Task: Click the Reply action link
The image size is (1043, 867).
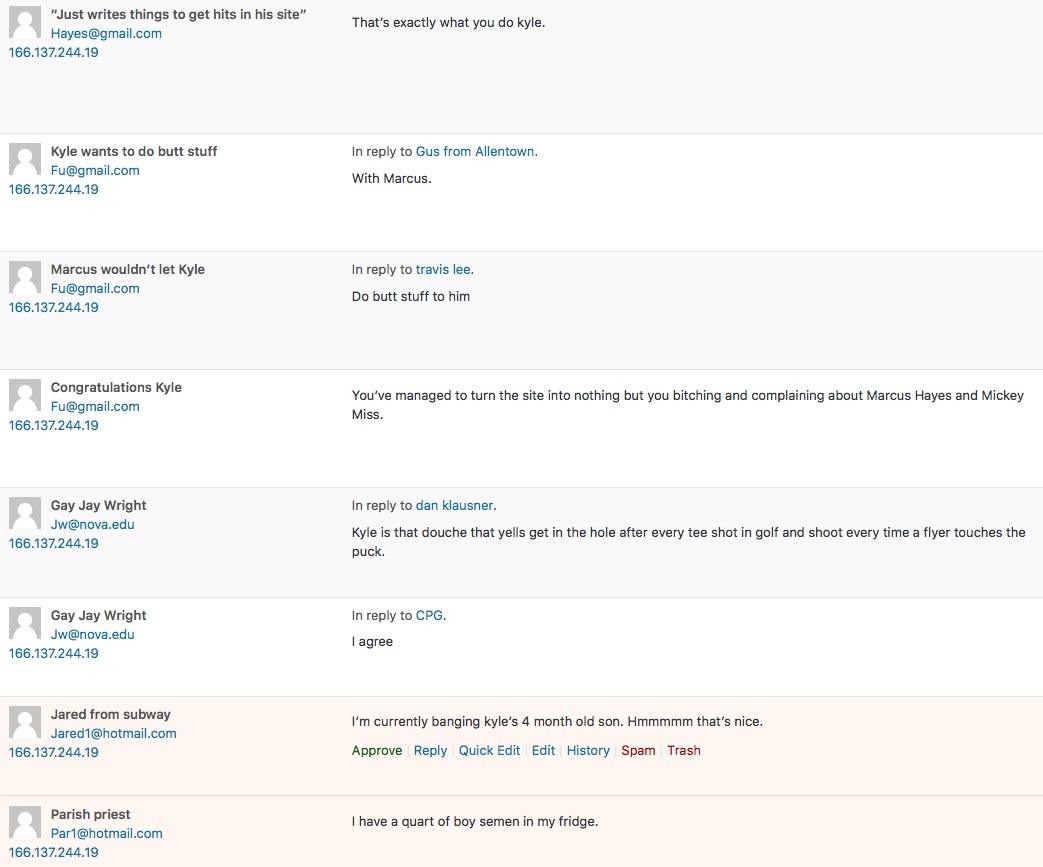Action: pos(430,751)
